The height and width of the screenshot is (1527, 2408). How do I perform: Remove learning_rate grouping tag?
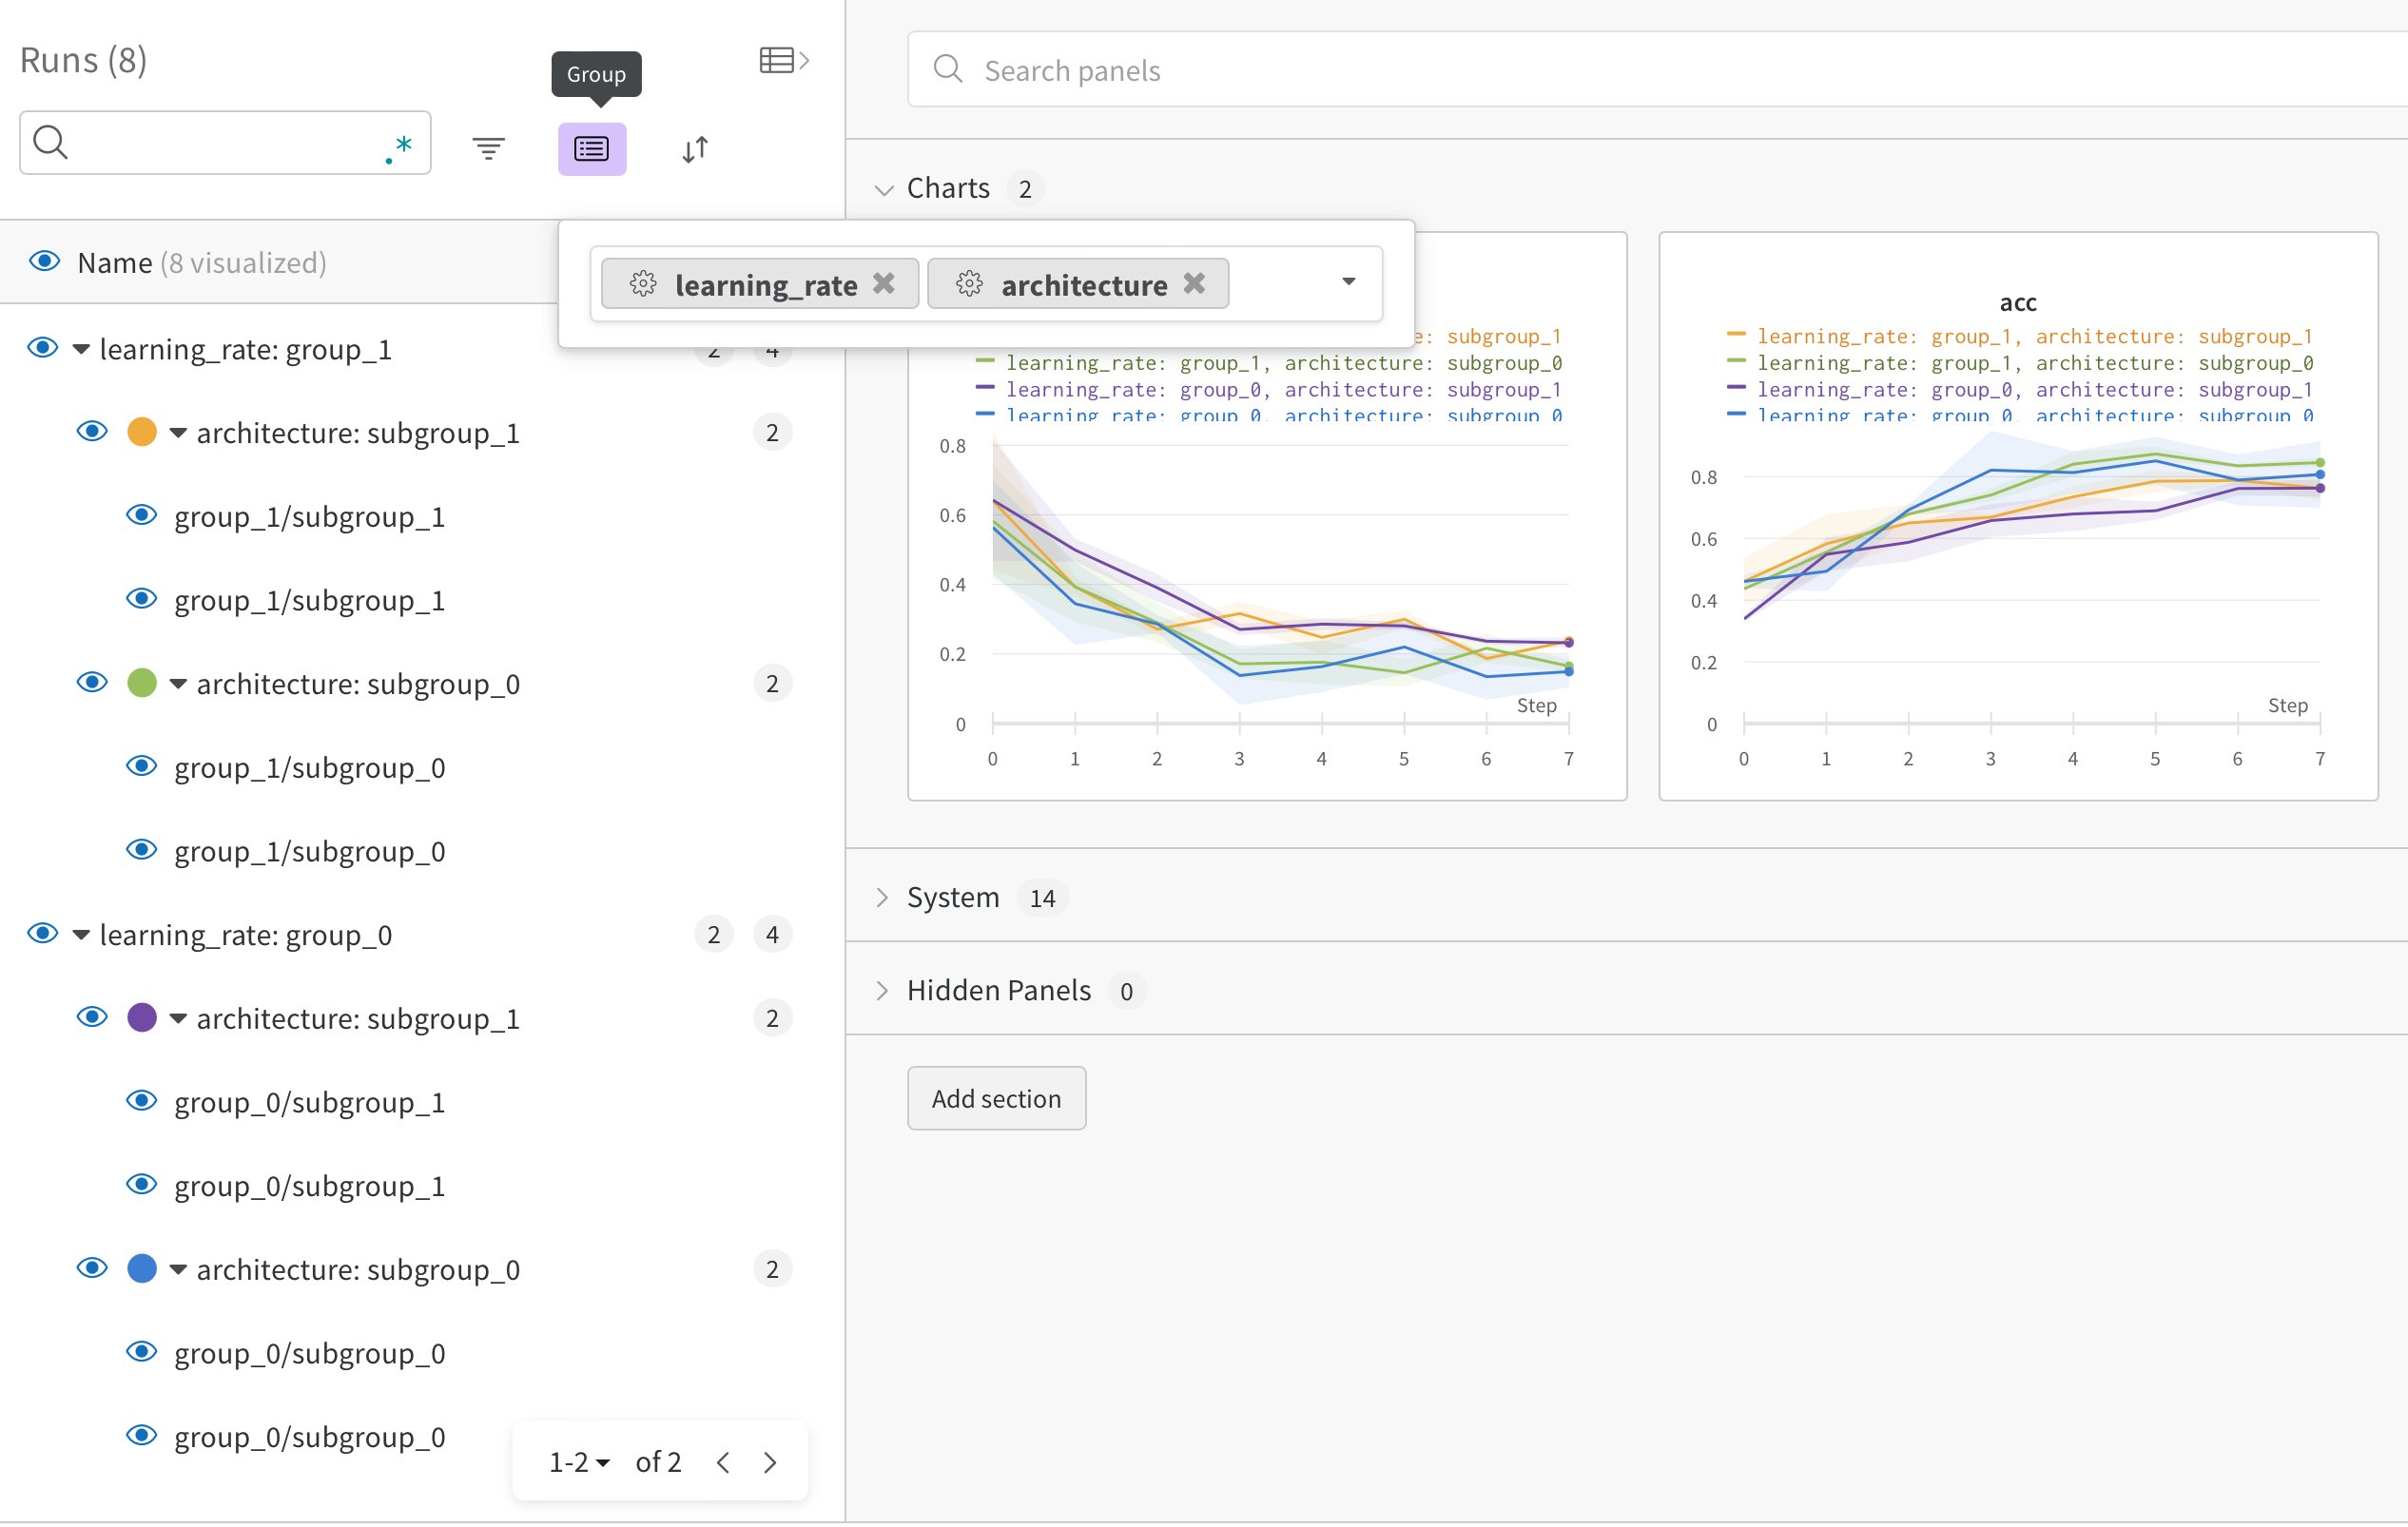[883, 284]
